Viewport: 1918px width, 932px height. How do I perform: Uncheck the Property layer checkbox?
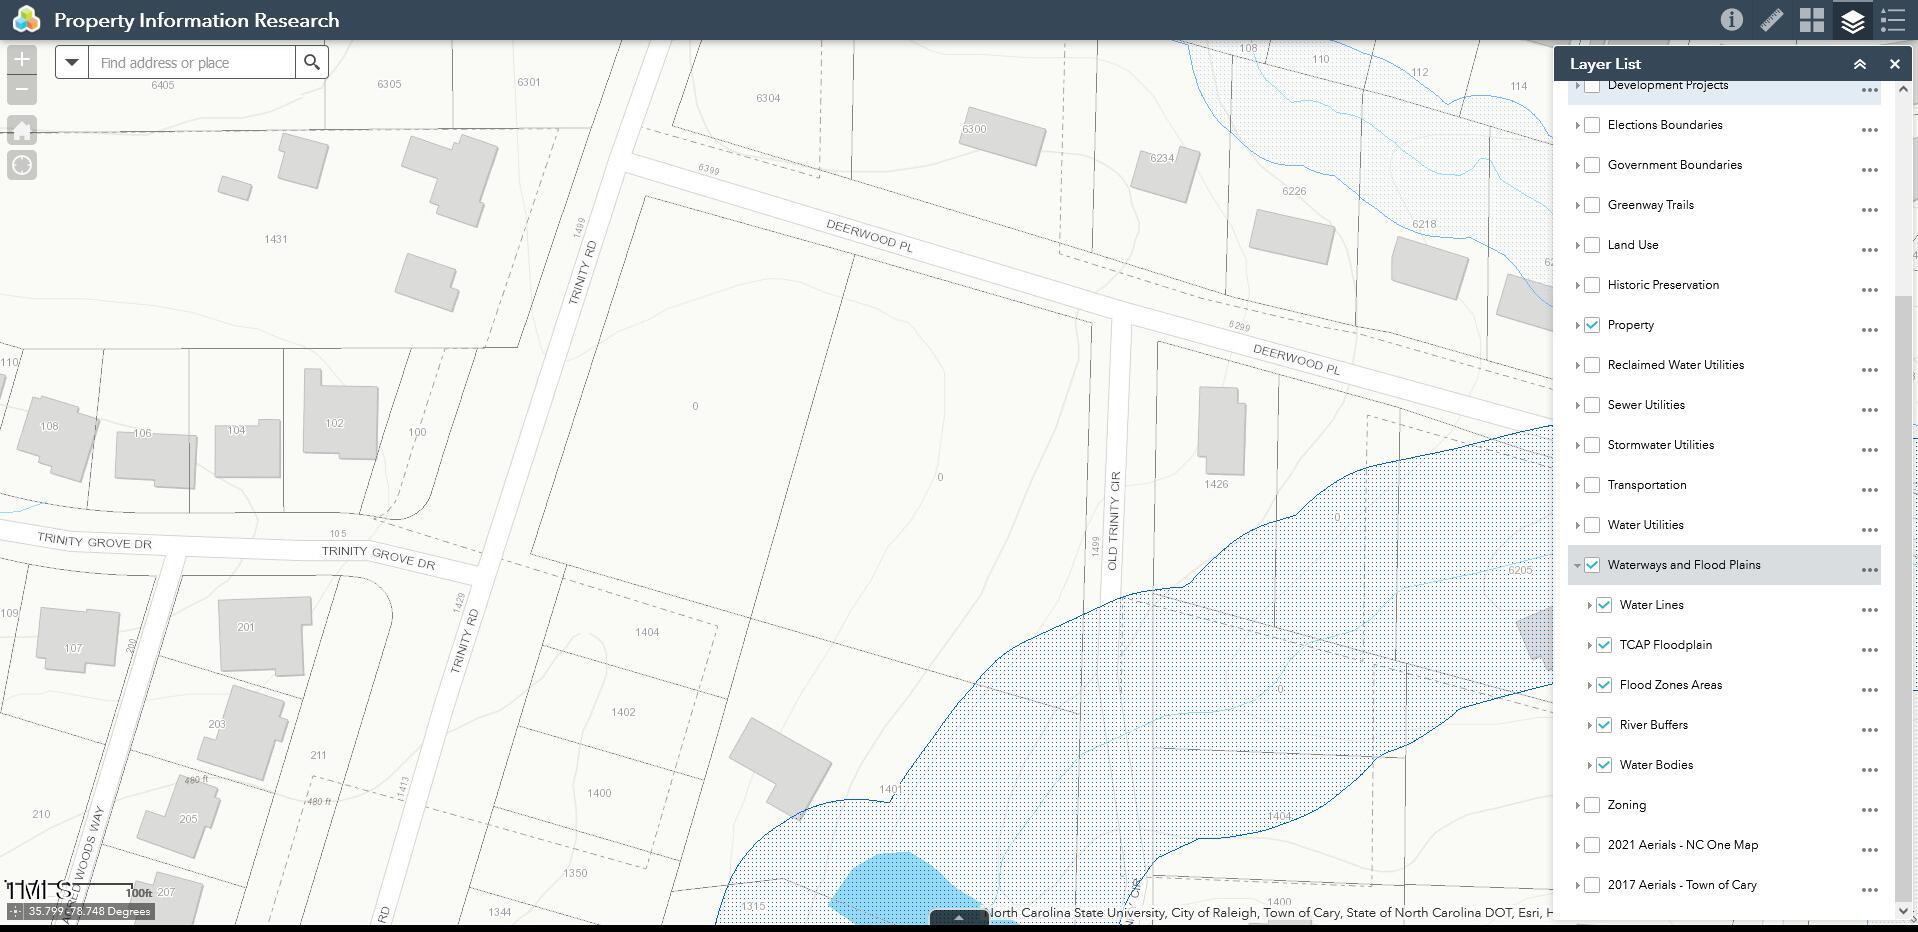[1592, 325]
